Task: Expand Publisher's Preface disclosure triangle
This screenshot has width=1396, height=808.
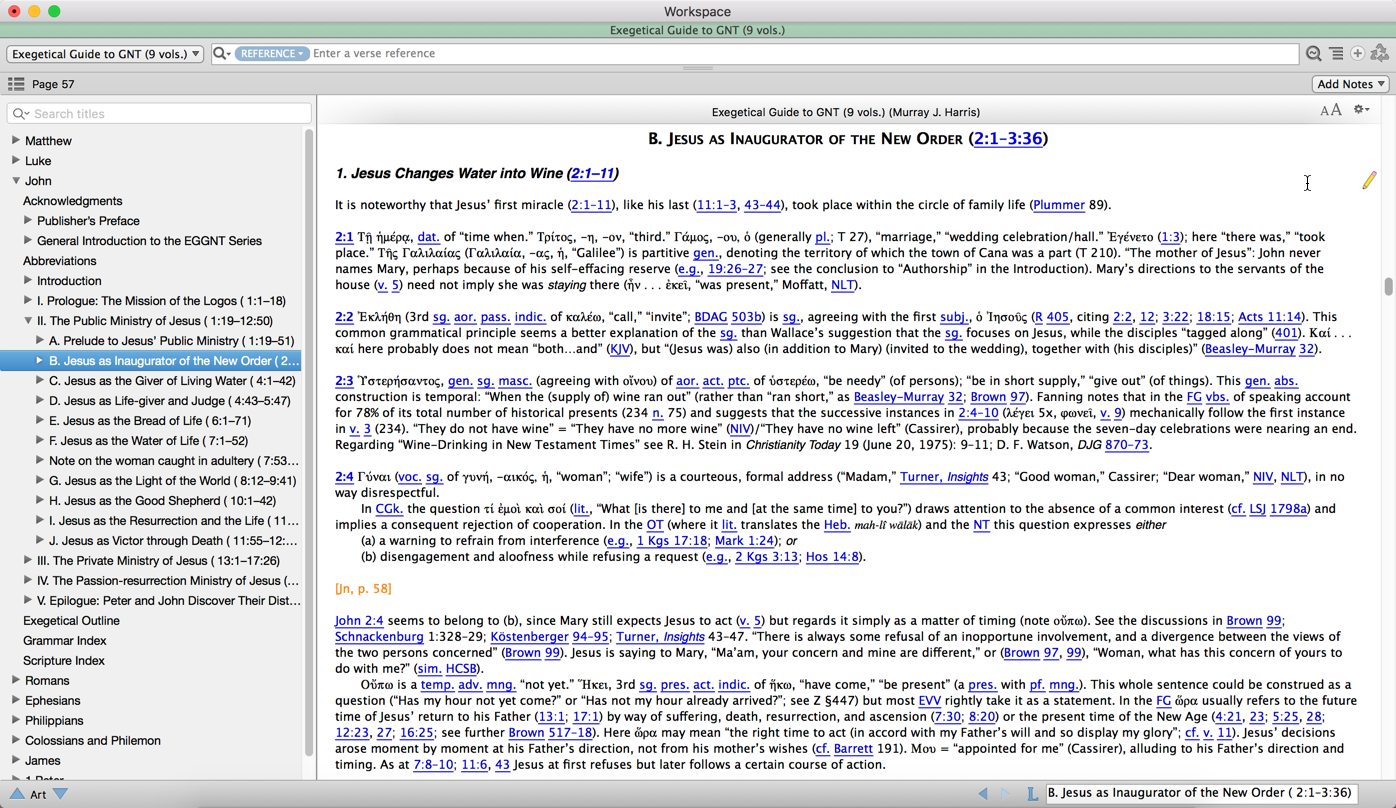Action: [x=28, y=220]
